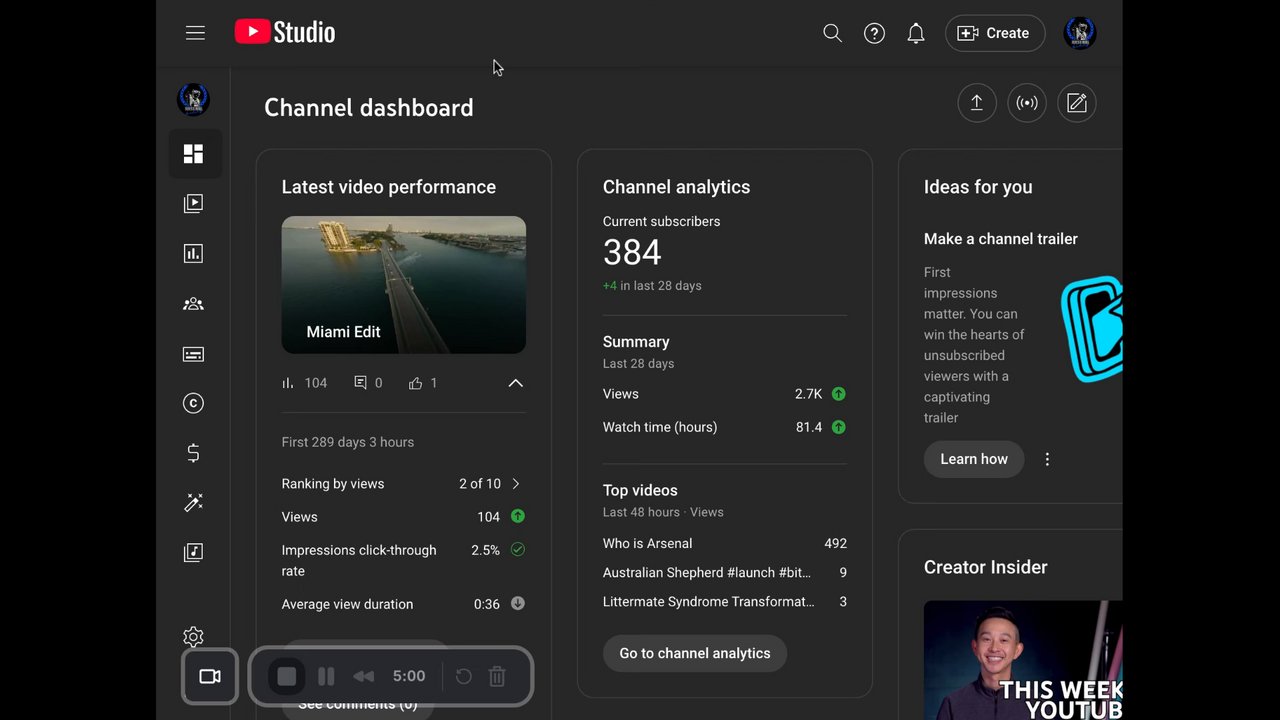Open the Miami Edit video thumbnail
1280x720 pixels.
click(x=403, y=284)
